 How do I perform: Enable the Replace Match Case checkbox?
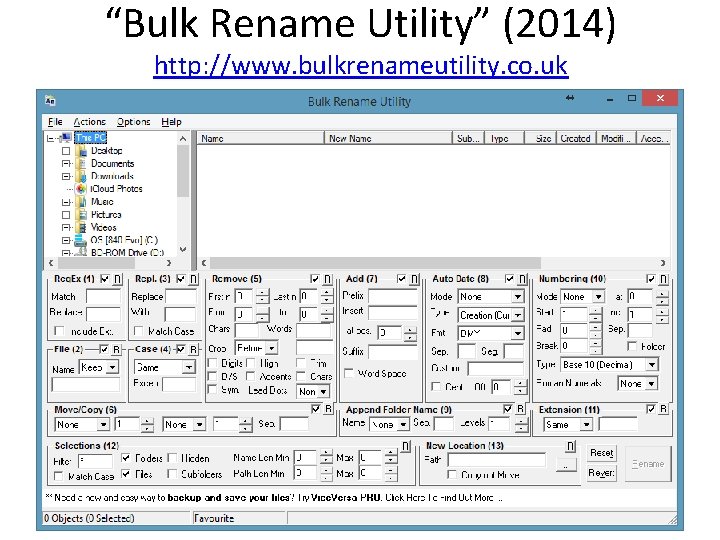[x=138, y=331]
